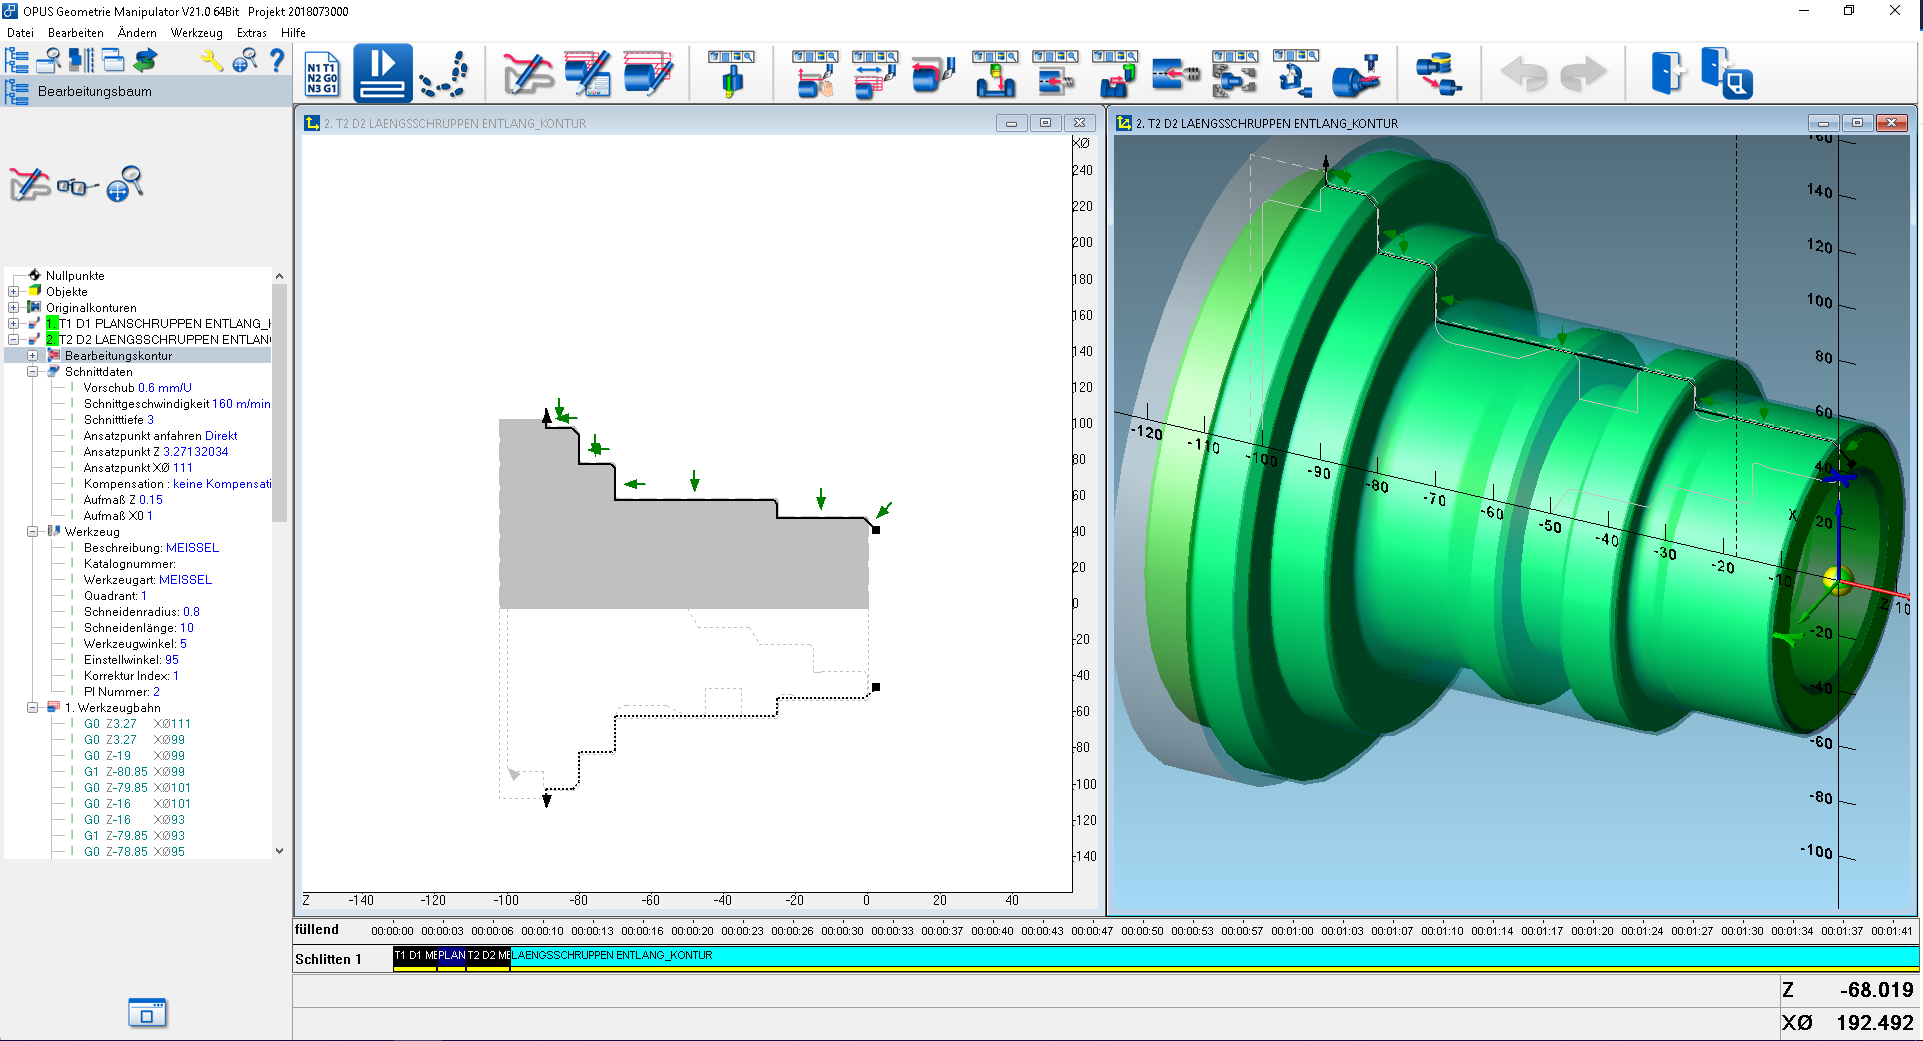Click the NC code N1 G0 icon
Viewport: 1923px width, 1041px height.
pyautogui.click(x=322, y=74)
